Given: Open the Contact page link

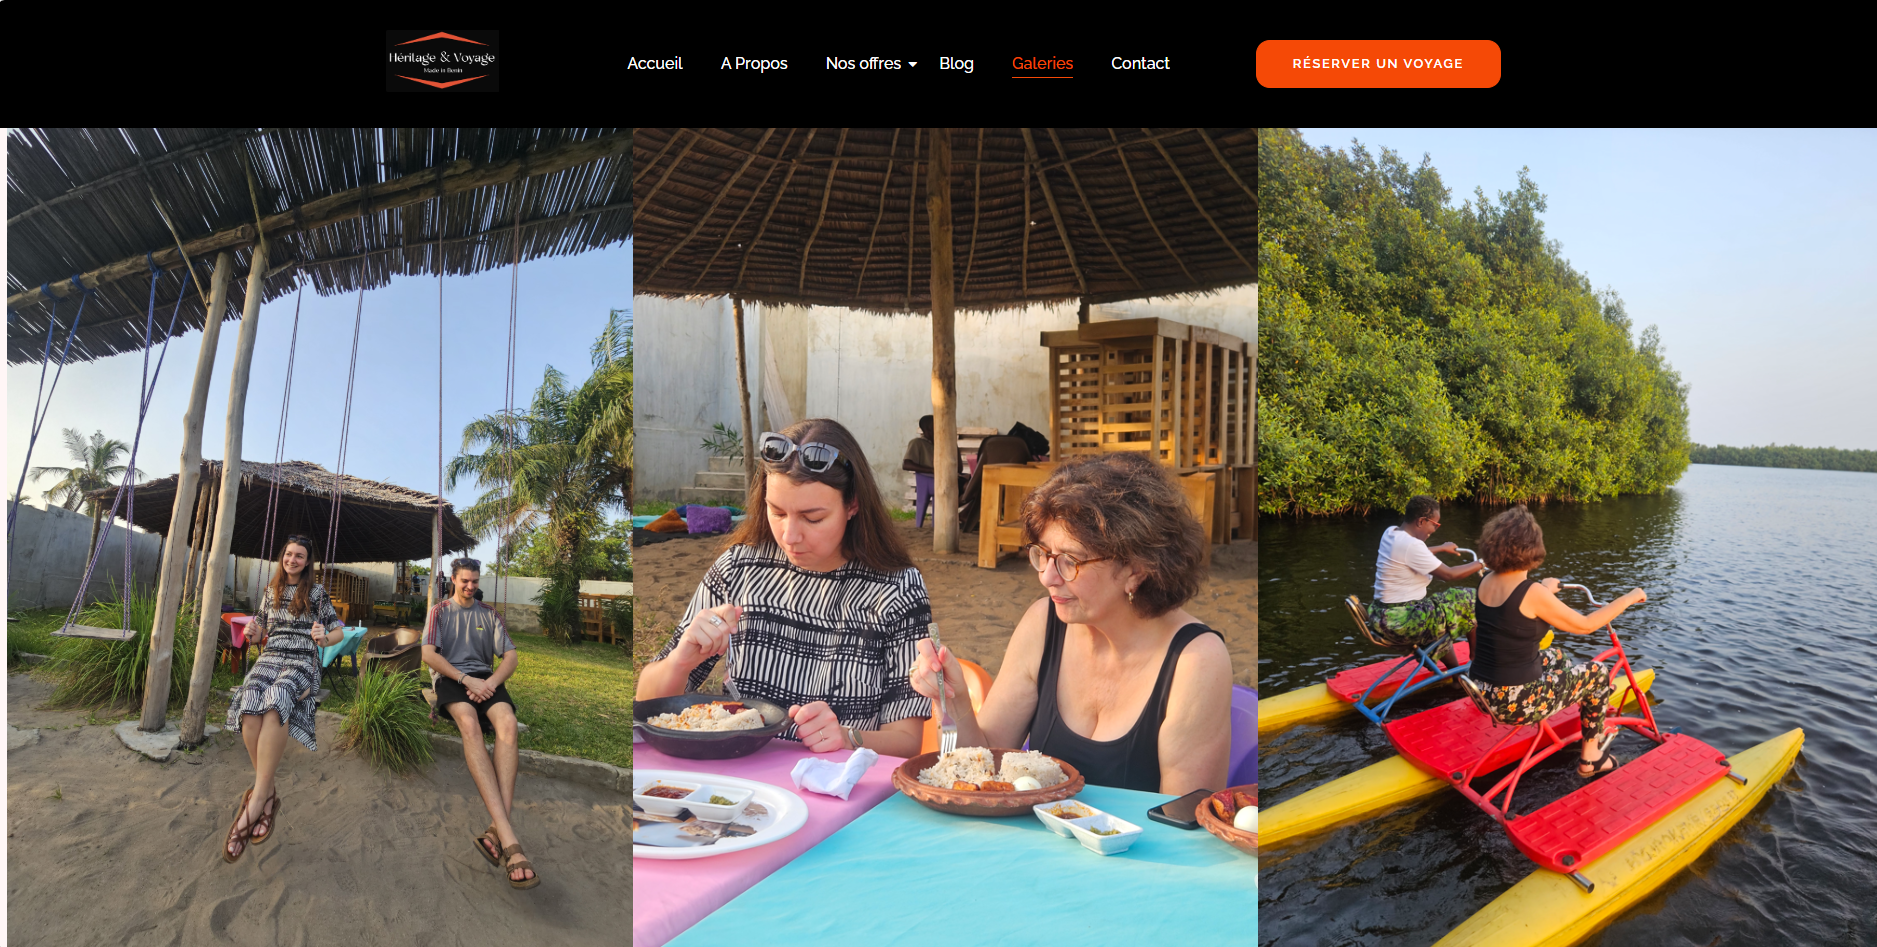Looking at the screenshot, I should [x=1140, y=63].
